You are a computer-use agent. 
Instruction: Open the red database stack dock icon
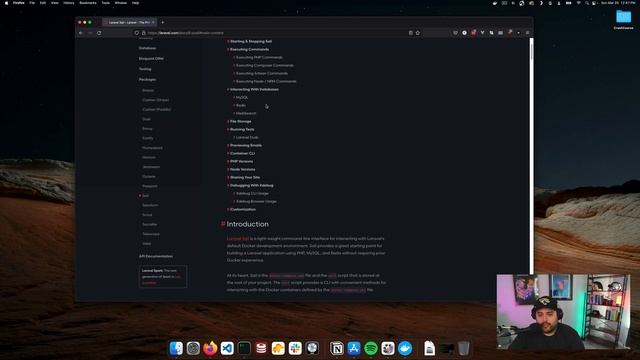(x=261, y=348)
